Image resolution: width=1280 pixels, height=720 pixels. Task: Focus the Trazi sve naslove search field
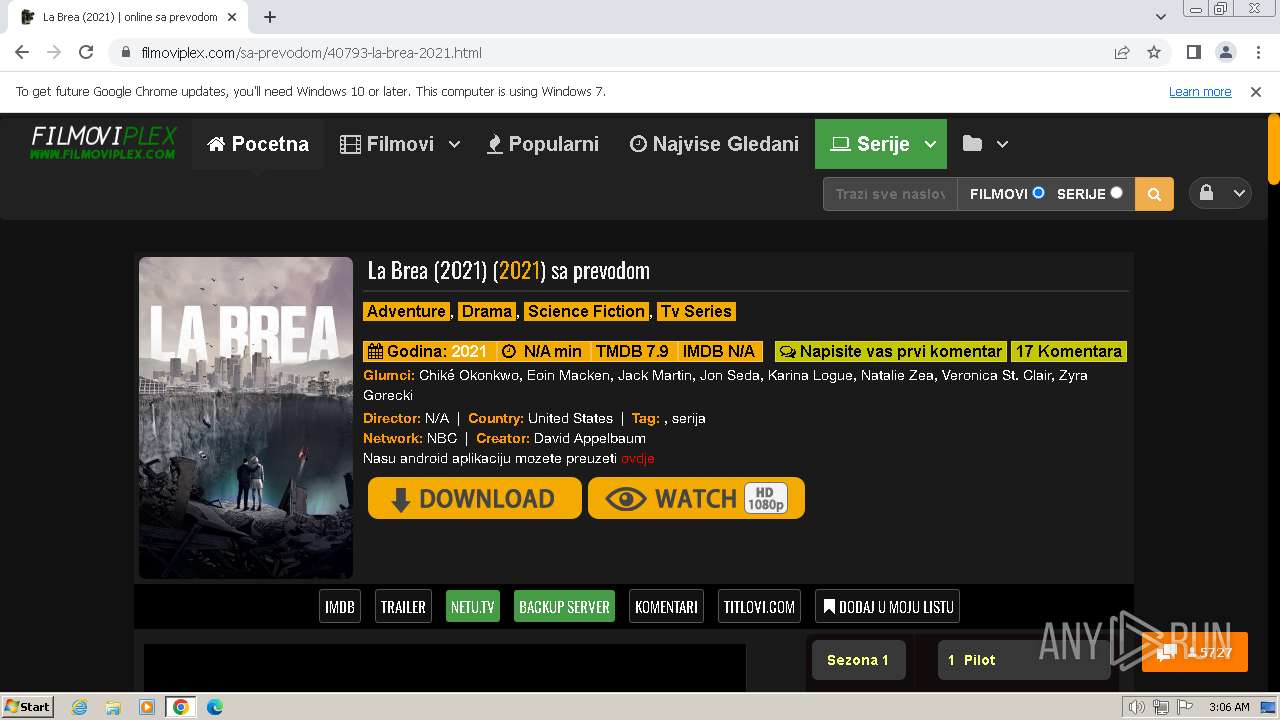pyautogui.click(x=890, y=194)
